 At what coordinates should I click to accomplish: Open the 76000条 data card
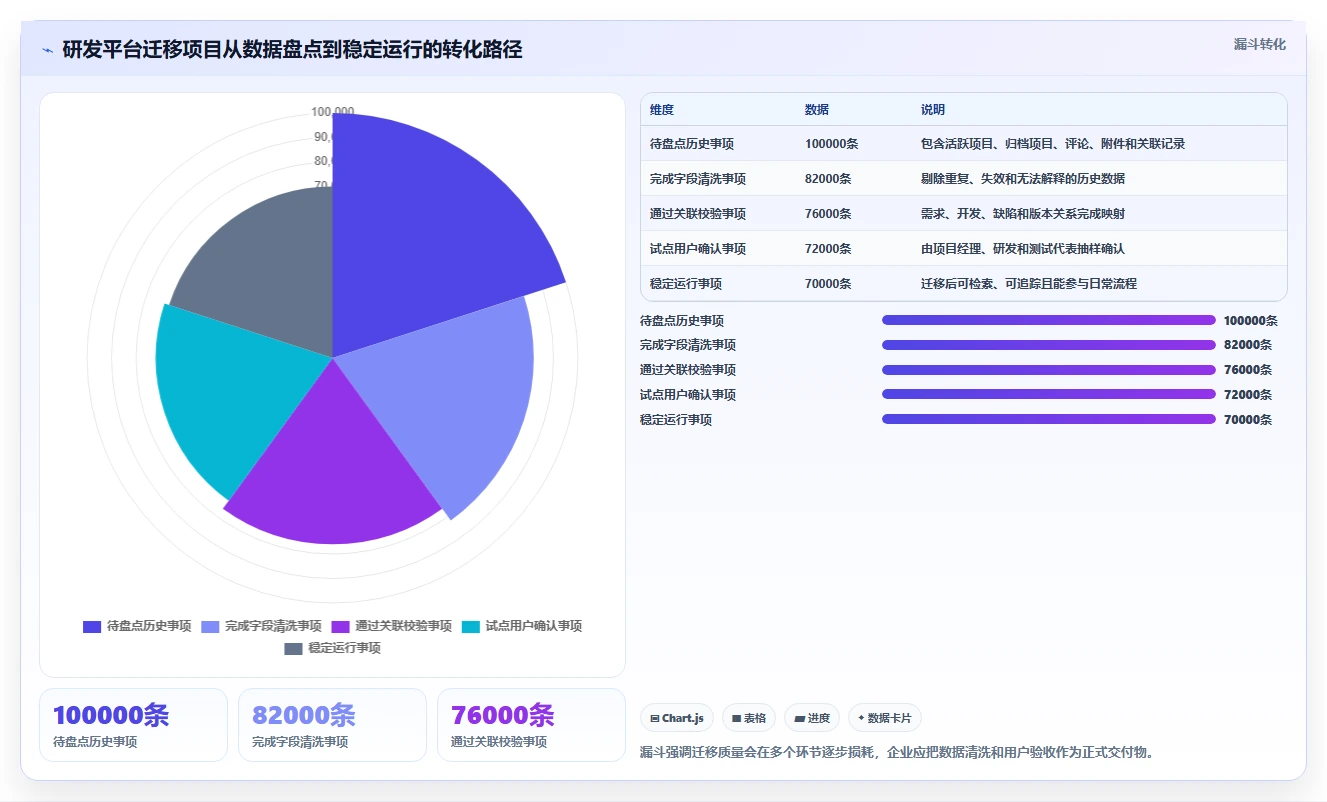(531, 725)
